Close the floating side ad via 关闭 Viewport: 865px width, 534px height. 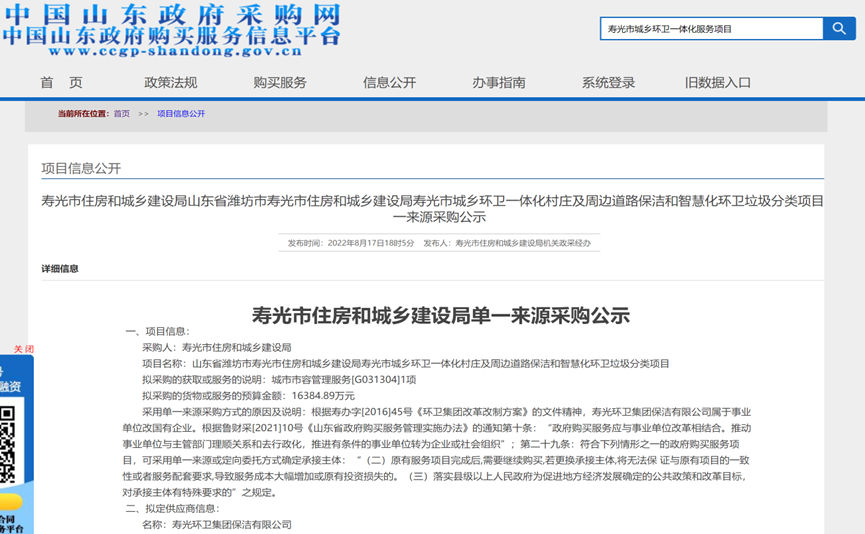[x=24, y=349]
